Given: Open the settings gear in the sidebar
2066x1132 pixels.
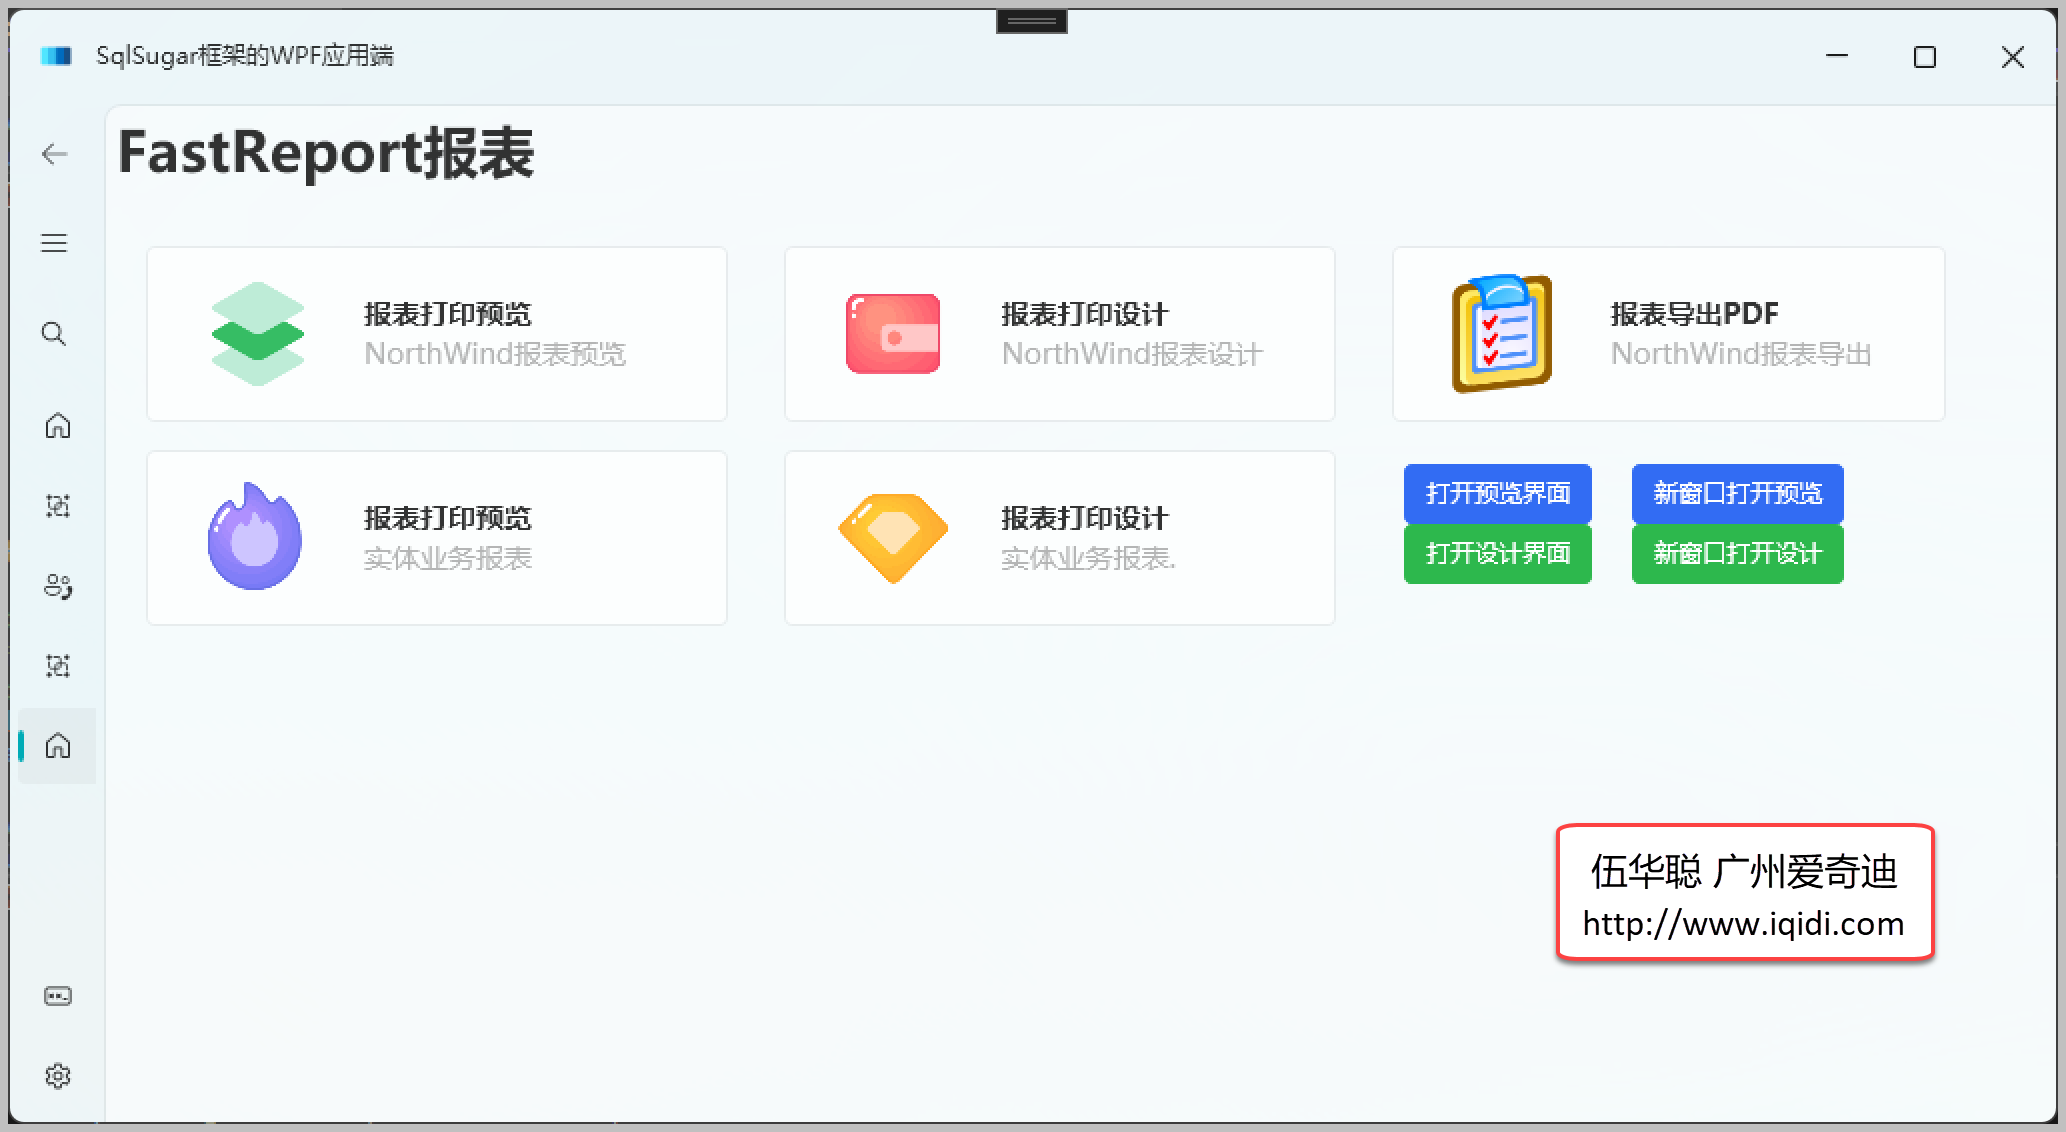Looking at the screenshot, I should tap(58, 1076).
